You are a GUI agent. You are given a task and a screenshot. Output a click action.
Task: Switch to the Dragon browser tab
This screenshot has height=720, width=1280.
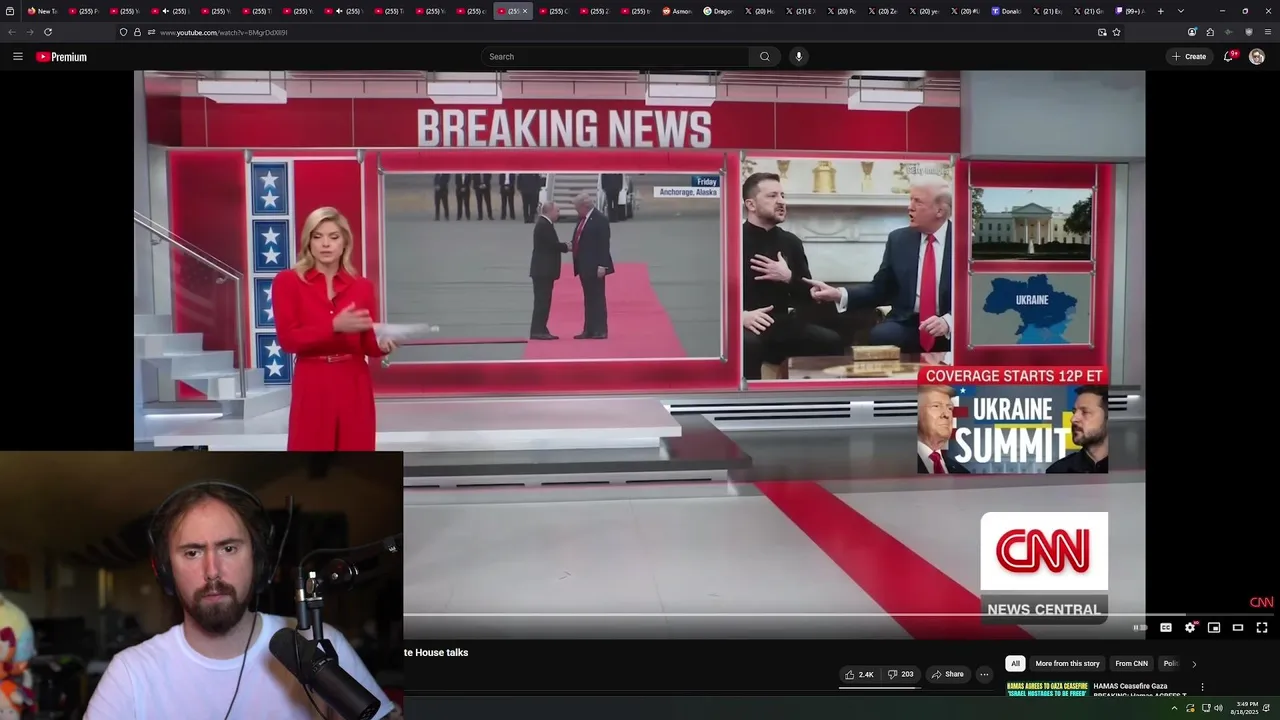tap(718, 11)
